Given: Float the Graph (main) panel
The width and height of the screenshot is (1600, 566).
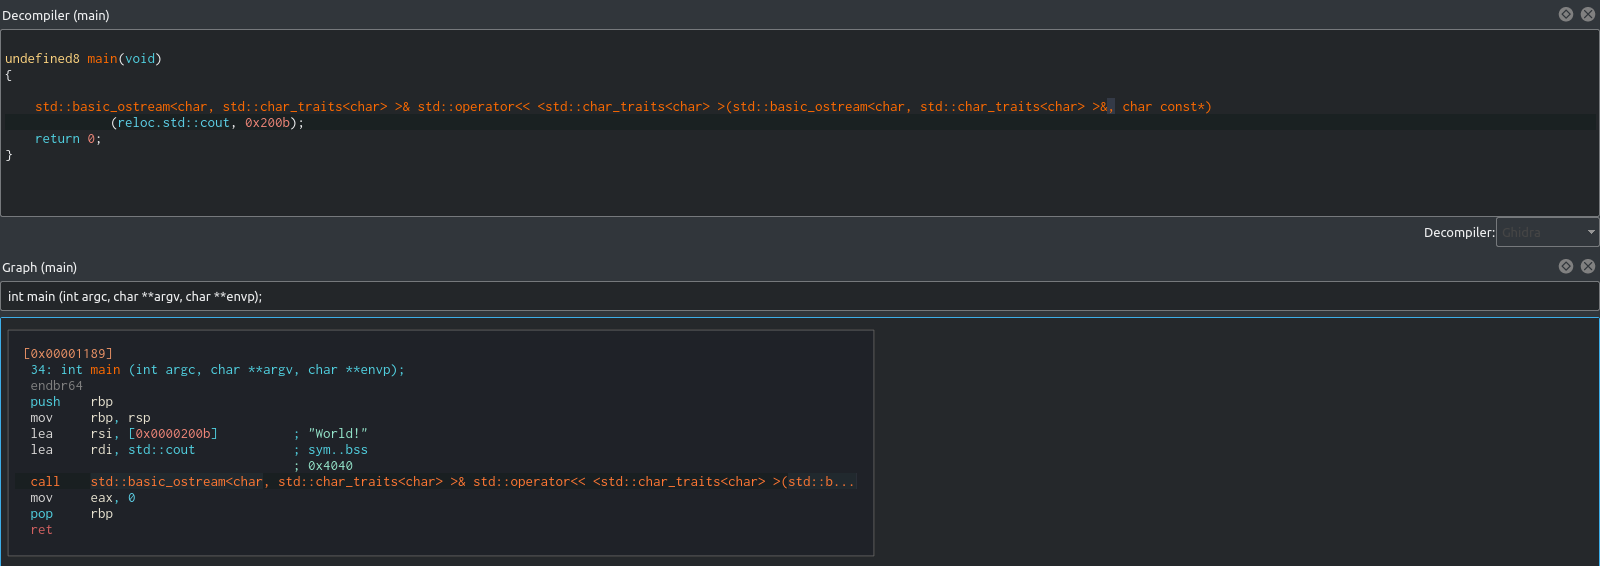Looking at the screenshot, I should (x=1566, y=266).
